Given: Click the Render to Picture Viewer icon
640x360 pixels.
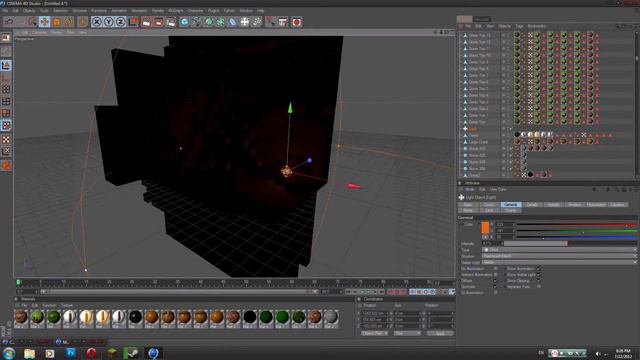Looking at the screenshot, I should tap(158, 22).
